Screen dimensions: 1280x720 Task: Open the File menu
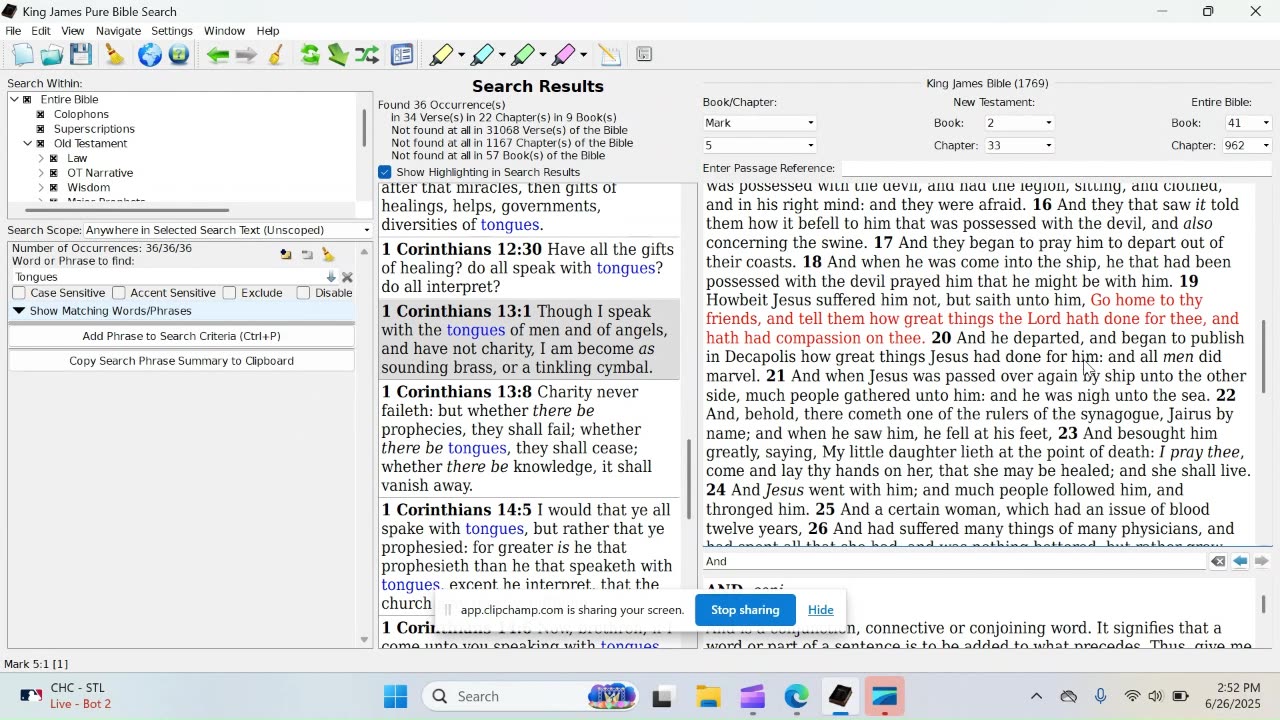[x=13, y=31]
